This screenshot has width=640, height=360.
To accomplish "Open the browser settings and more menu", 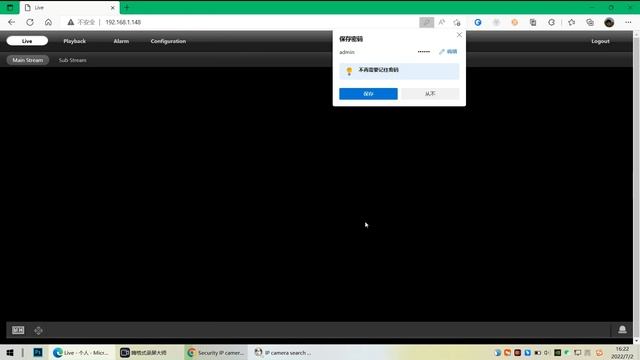I will [628, 22].
